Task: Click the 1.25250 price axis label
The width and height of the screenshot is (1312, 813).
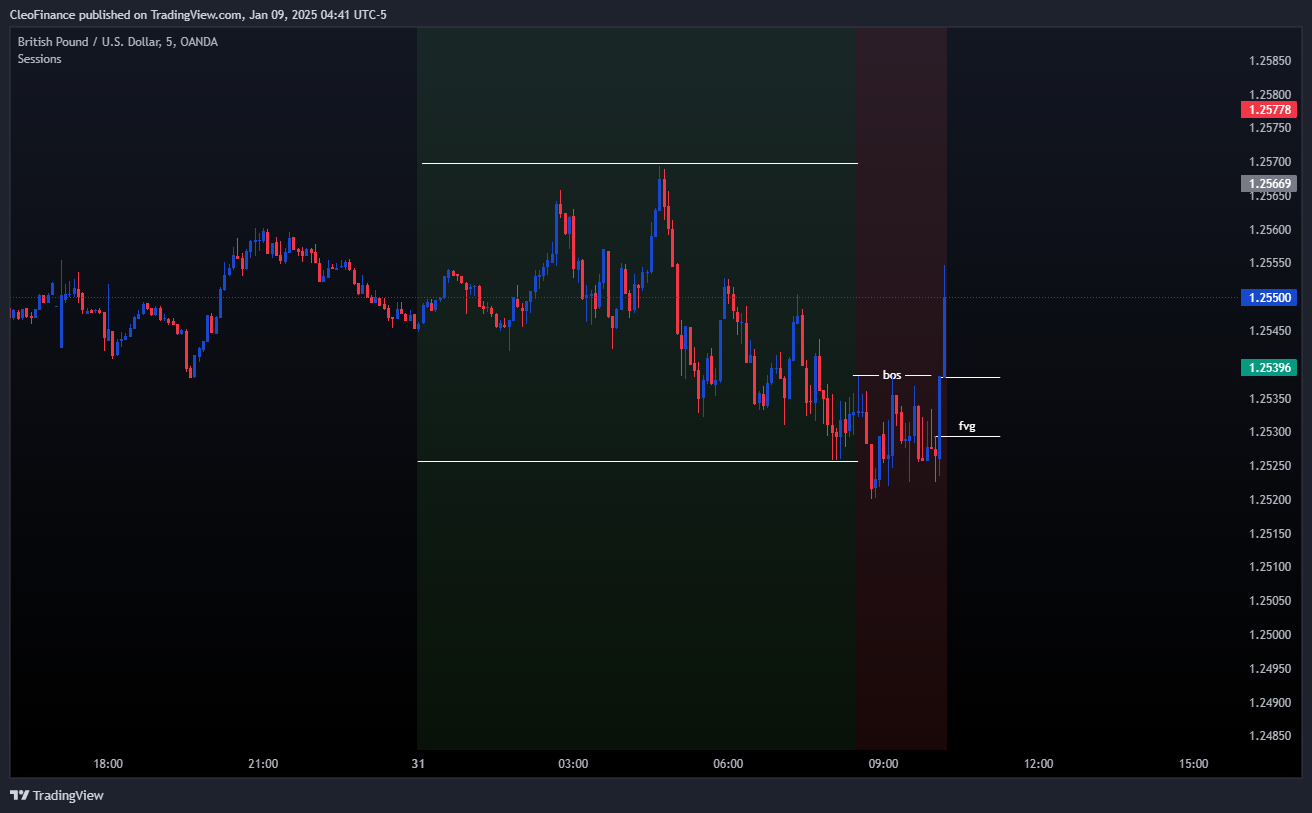Action: click(1269, 466)
